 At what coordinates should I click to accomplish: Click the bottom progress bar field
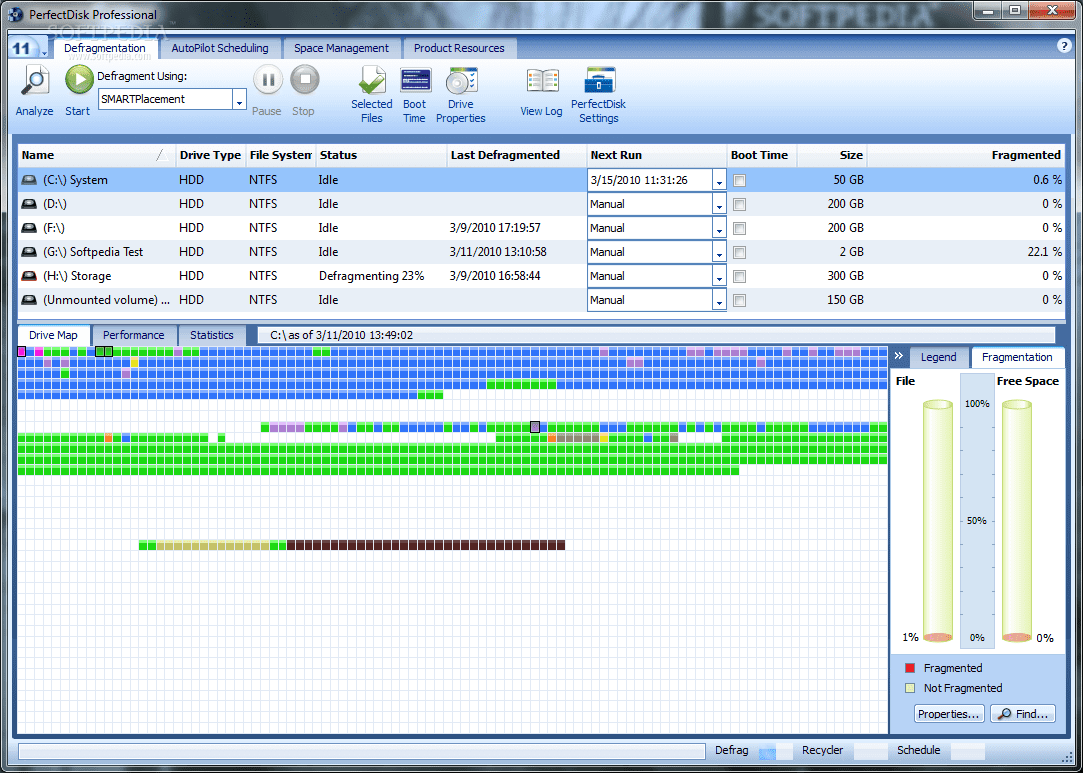(x=361, y=752)
